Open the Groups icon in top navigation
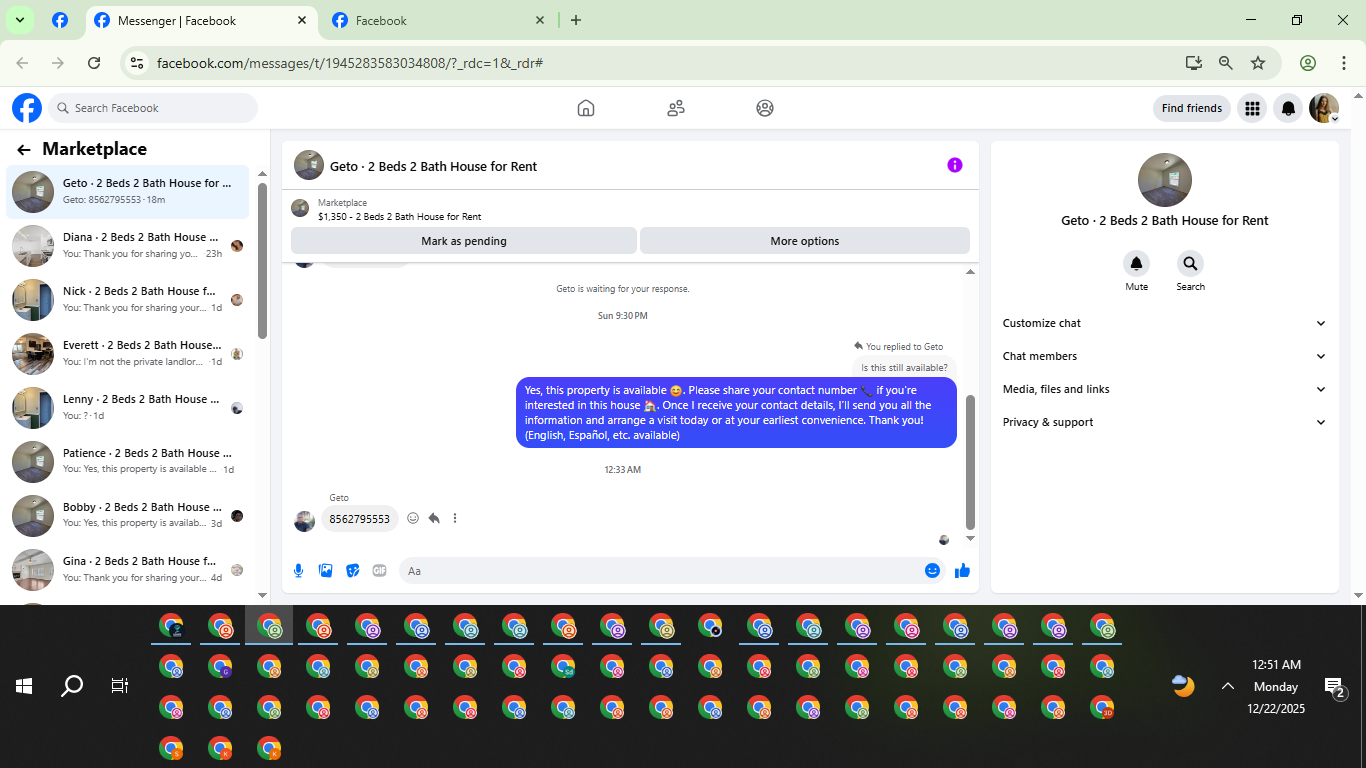Viewport: 1366px width, 768px height. click(765, 108)
